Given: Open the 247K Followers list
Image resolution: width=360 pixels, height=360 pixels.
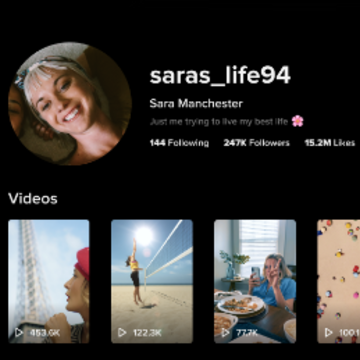Looking at the screenshot, I should coord(257,143).
